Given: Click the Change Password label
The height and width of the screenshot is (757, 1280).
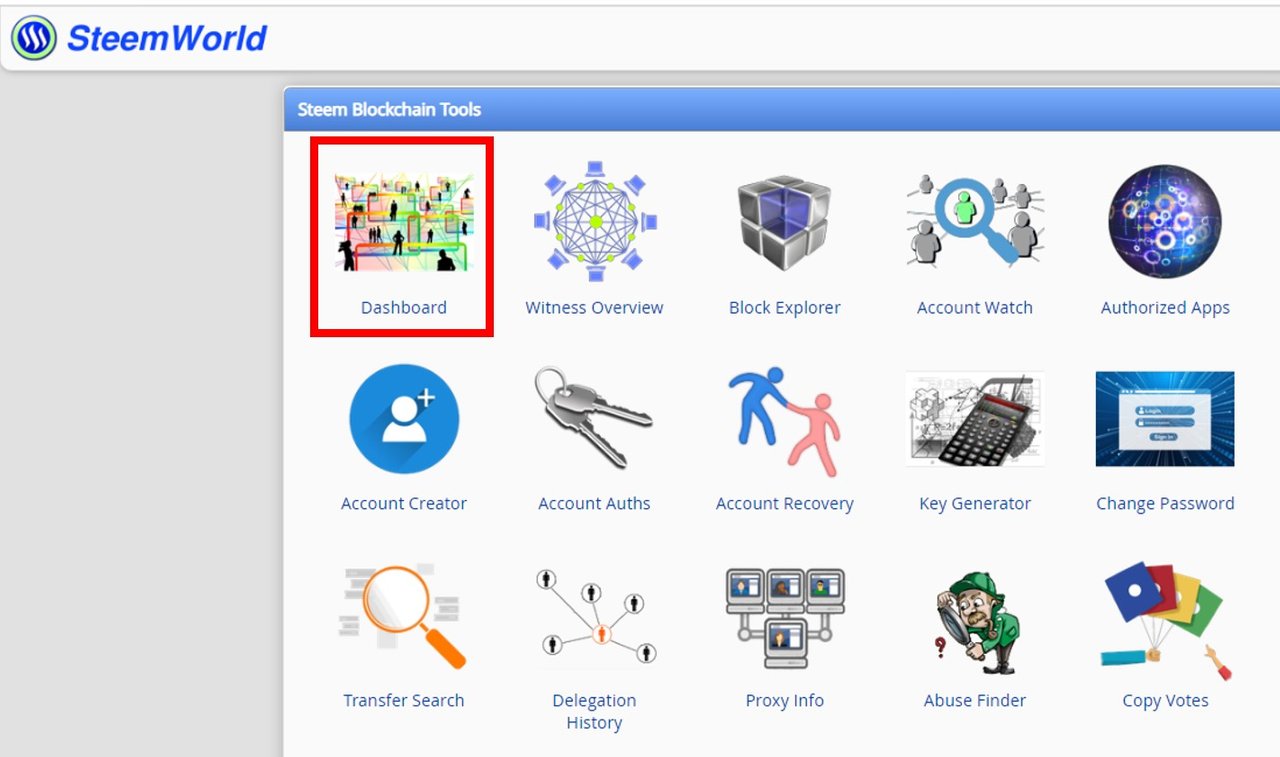Looking at the screenshot, I should point(1165,504).
